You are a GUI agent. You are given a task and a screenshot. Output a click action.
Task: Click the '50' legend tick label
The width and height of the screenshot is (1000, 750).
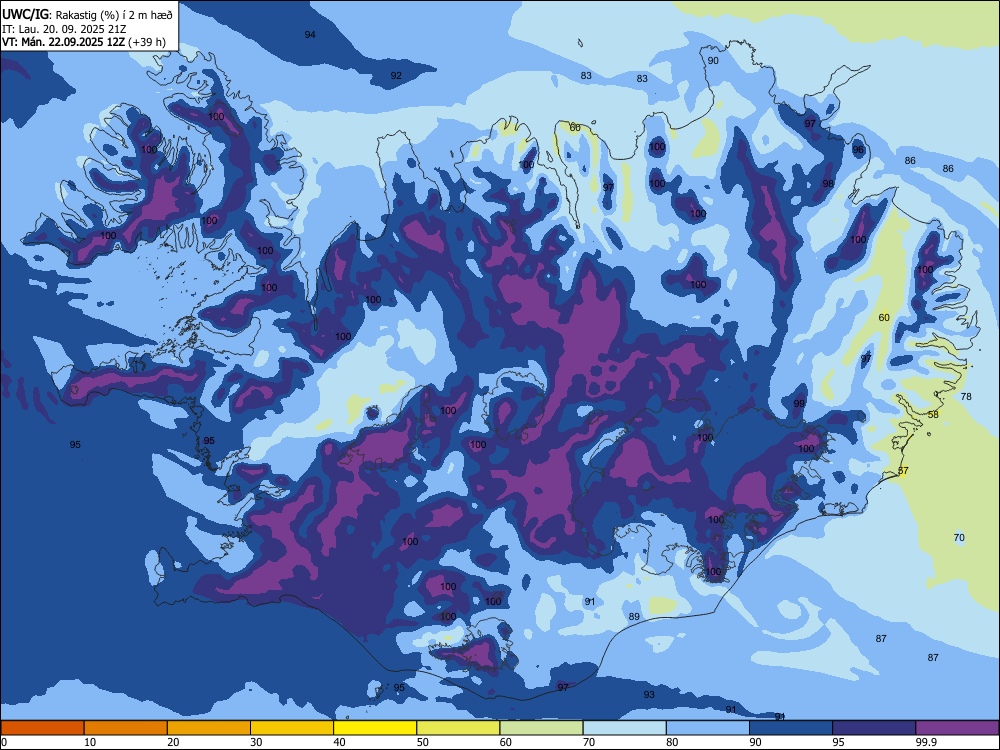tap(423, 742)
